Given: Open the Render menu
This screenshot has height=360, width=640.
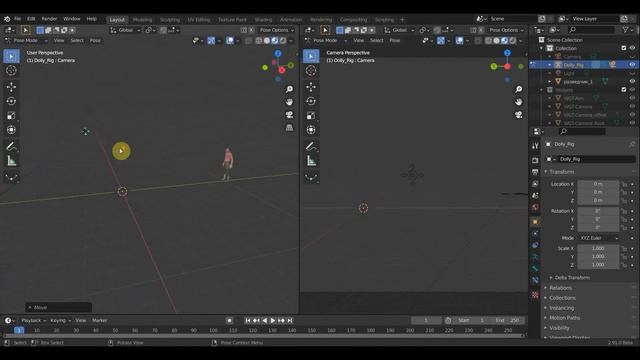Looking at the screenshot, I should 49,19.
